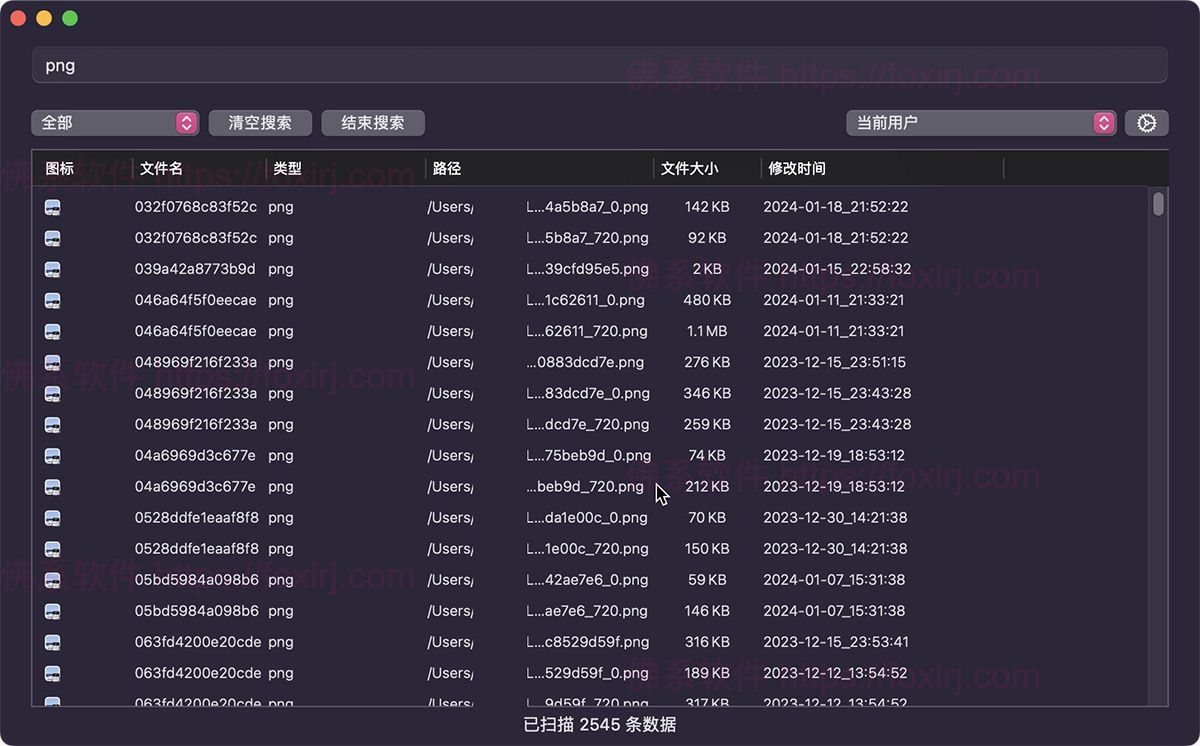
Task: Open the 全部 filter dropdown
Action: click(110, 123)
